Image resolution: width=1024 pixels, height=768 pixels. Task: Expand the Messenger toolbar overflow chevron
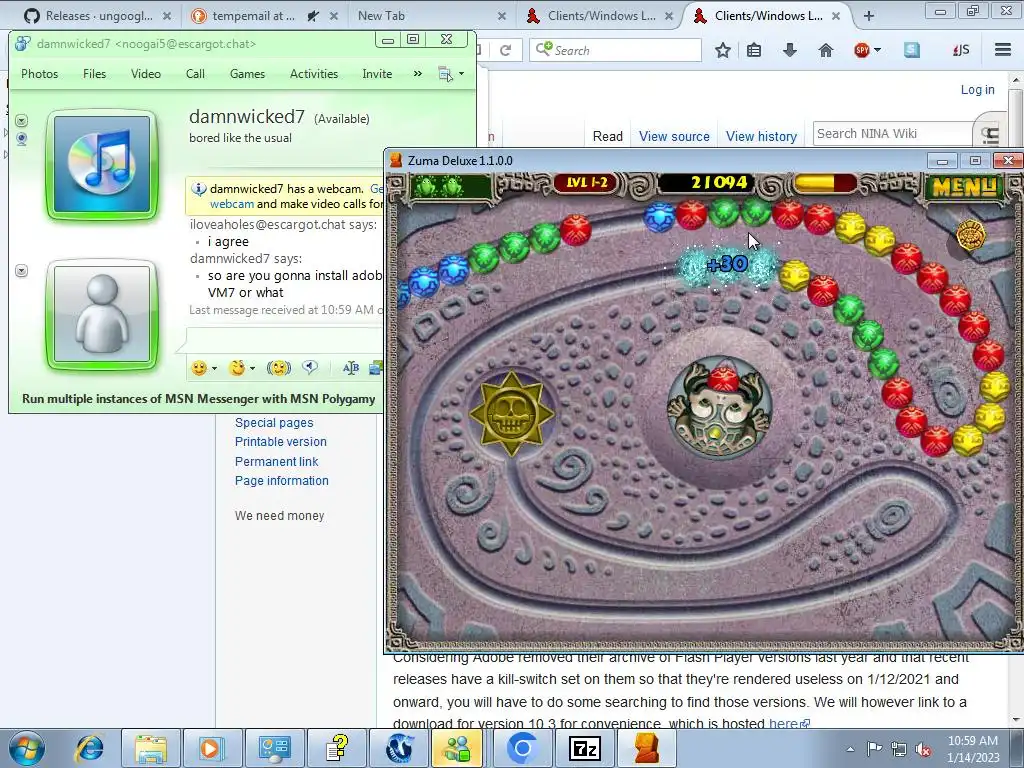417,74
